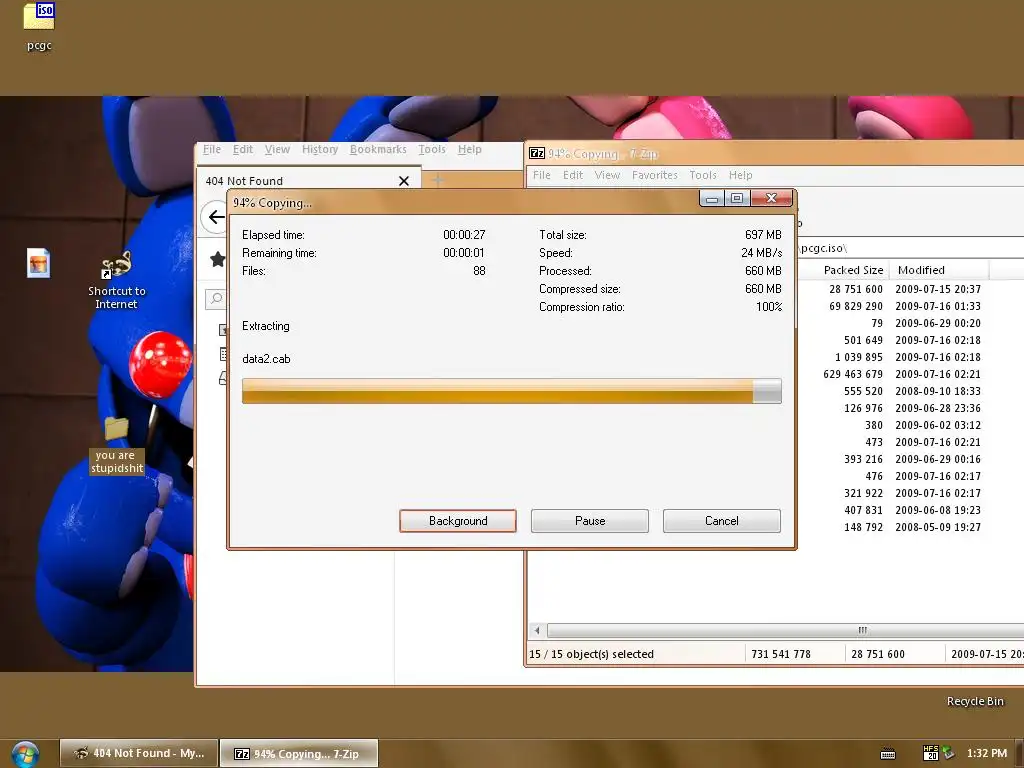
Task: Select row modified 2009-06-08 19:23
Action: click(x=910, y=510)
